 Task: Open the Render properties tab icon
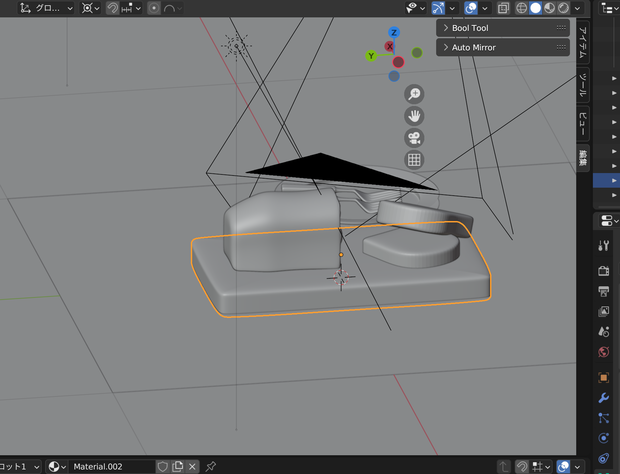(603, 271)
